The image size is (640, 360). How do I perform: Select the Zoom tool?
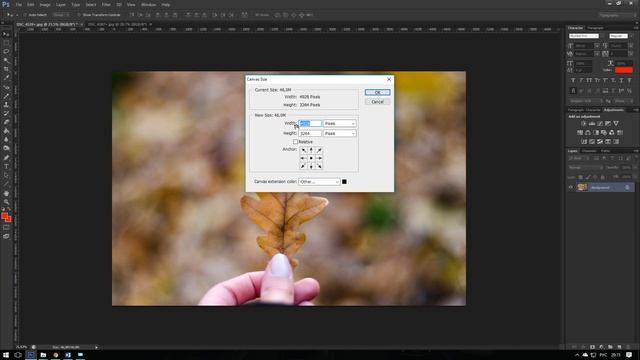(x=6, y=202)
